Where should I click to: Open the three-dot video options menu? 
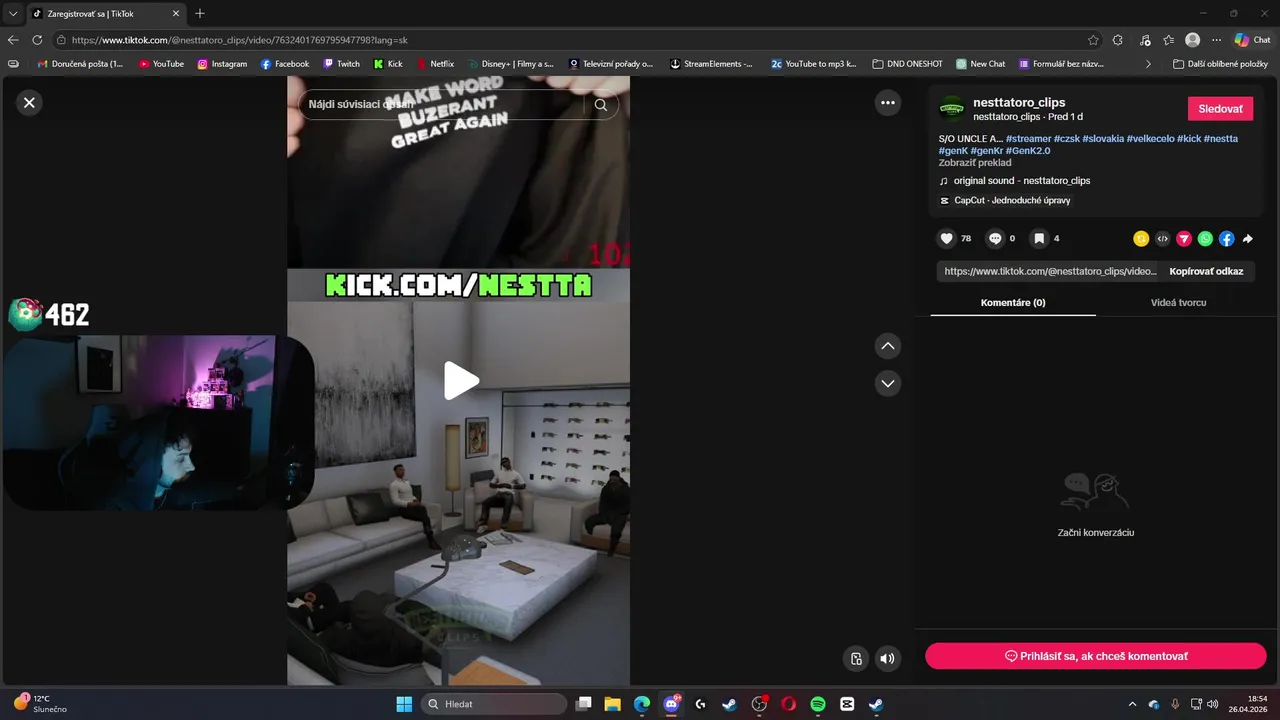pyautogui.click(x=887, y=102)
